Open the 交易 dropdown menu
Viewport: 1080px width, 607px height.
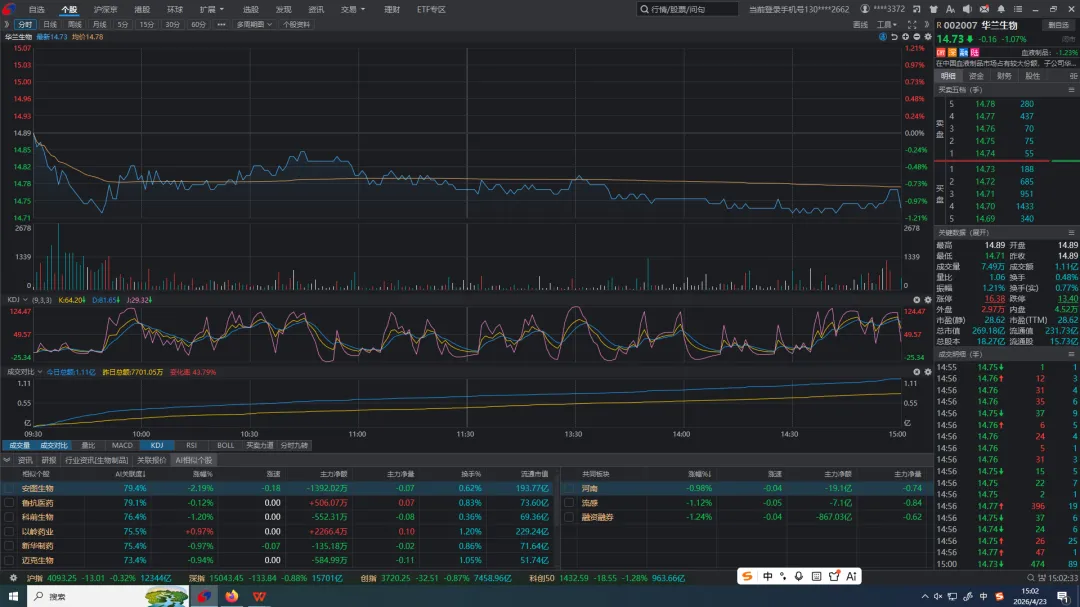pyautogui.click(x=353, y=10)
